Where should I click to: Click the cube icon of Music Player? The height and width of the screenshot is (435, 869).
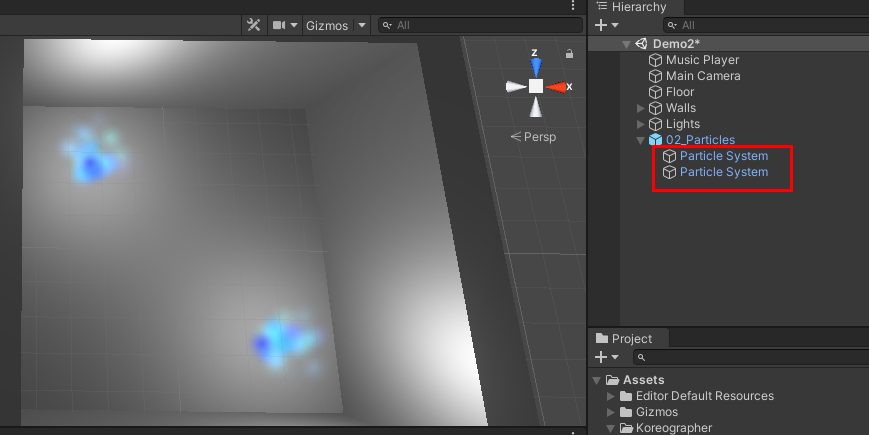655,60
